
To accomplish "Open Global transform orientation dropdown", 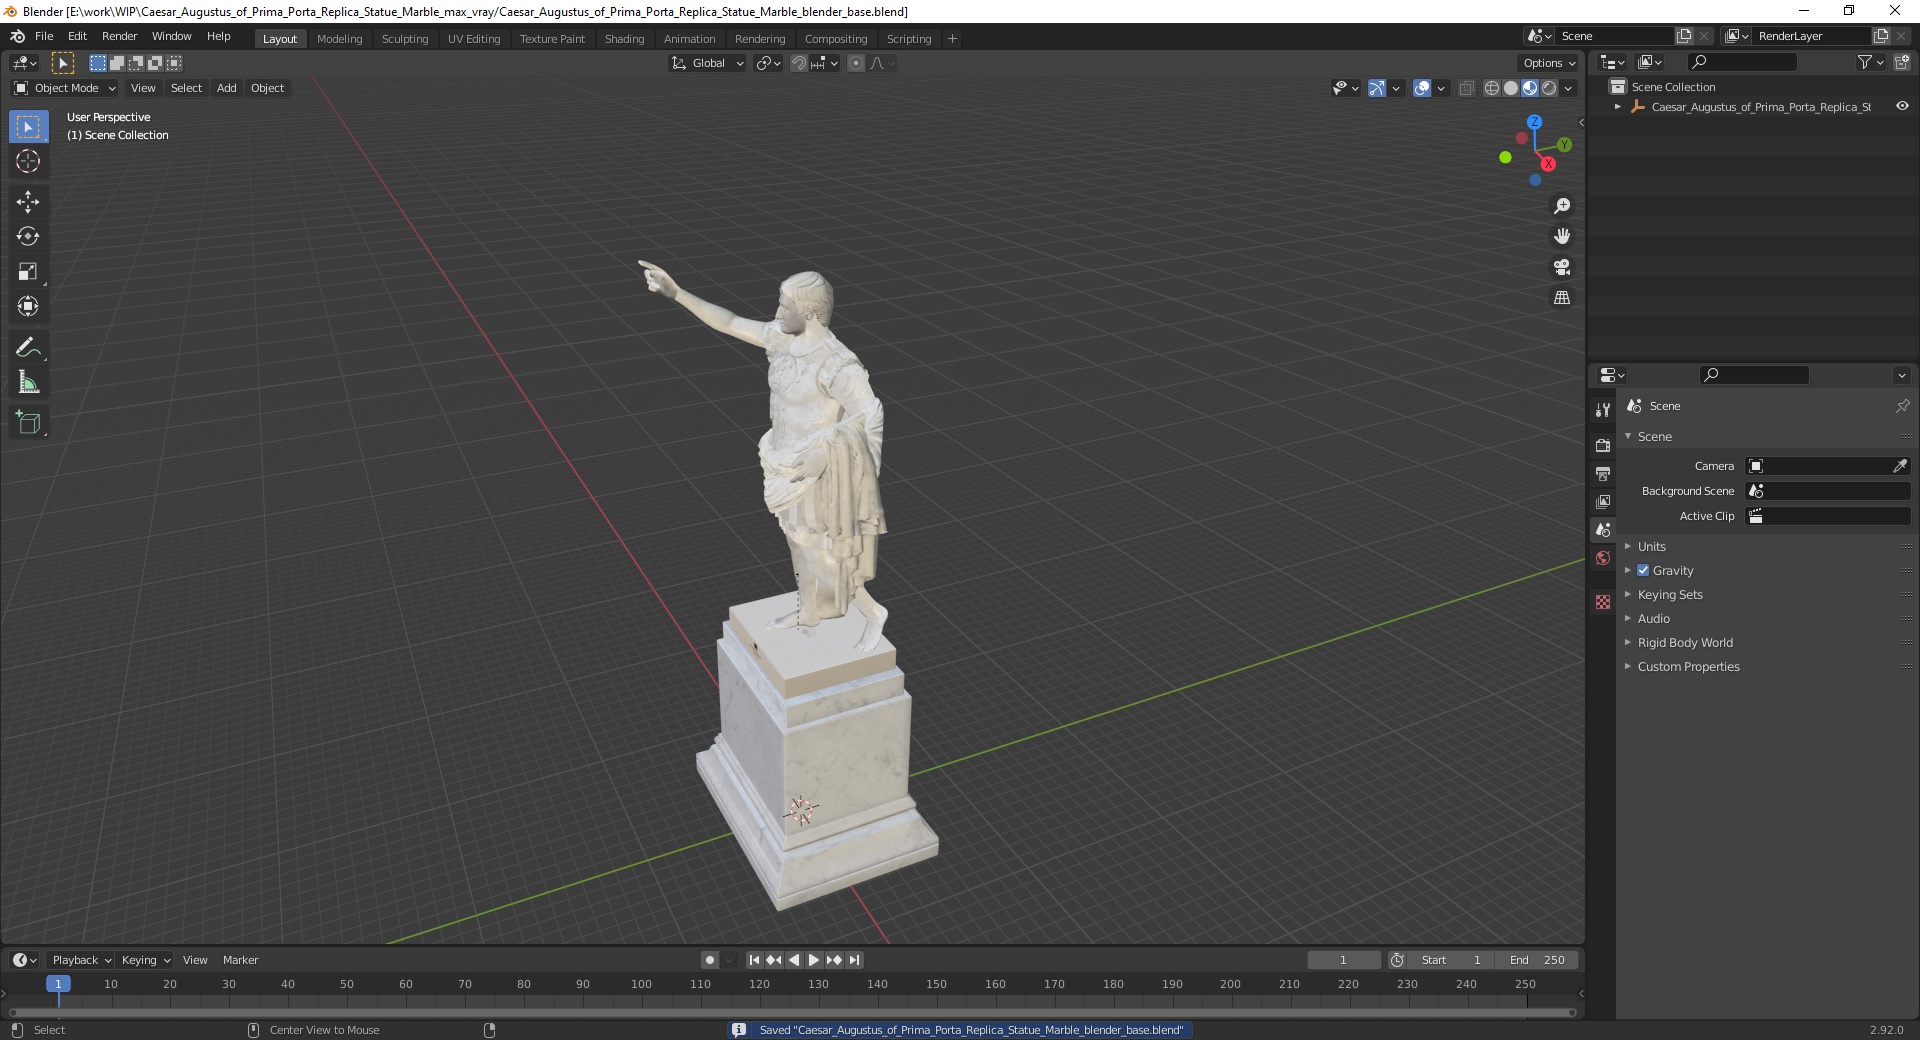I will click(x=708, y=63).
